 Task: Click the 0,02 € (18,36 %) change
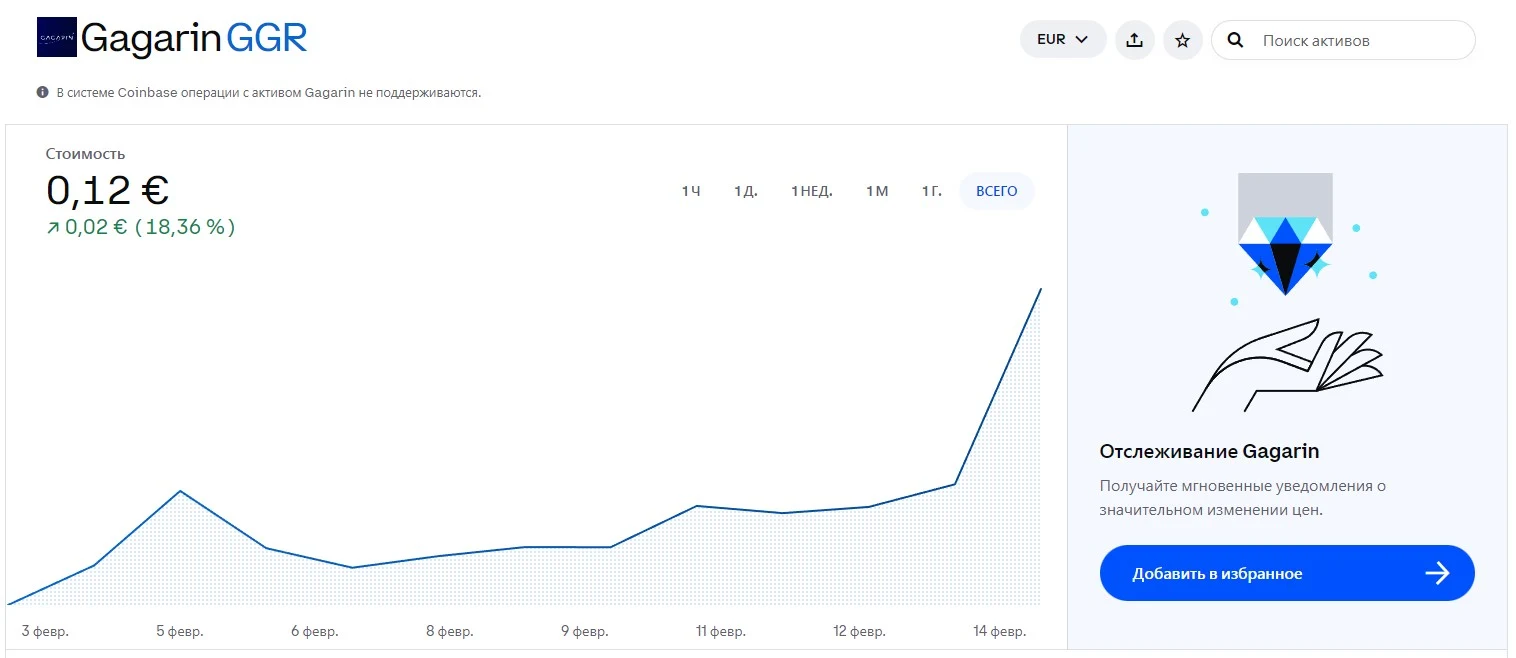click(x=141, y=227)
